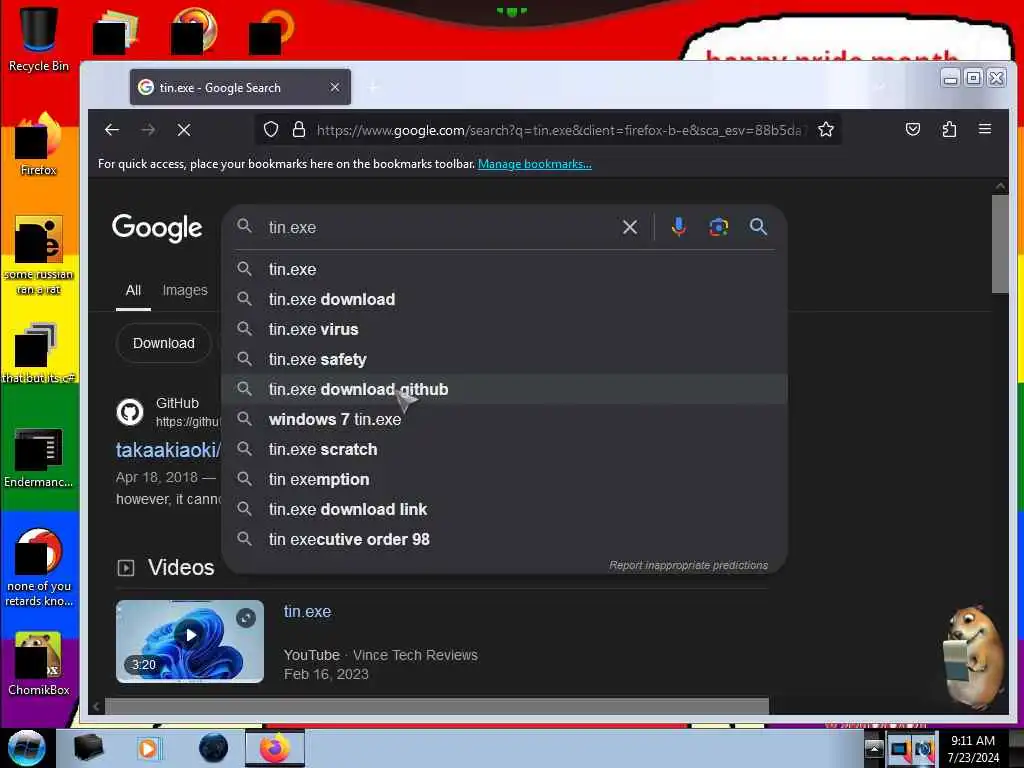Click the padlock site information icon
Screen dimensions: 1024x768
point(299,130)
